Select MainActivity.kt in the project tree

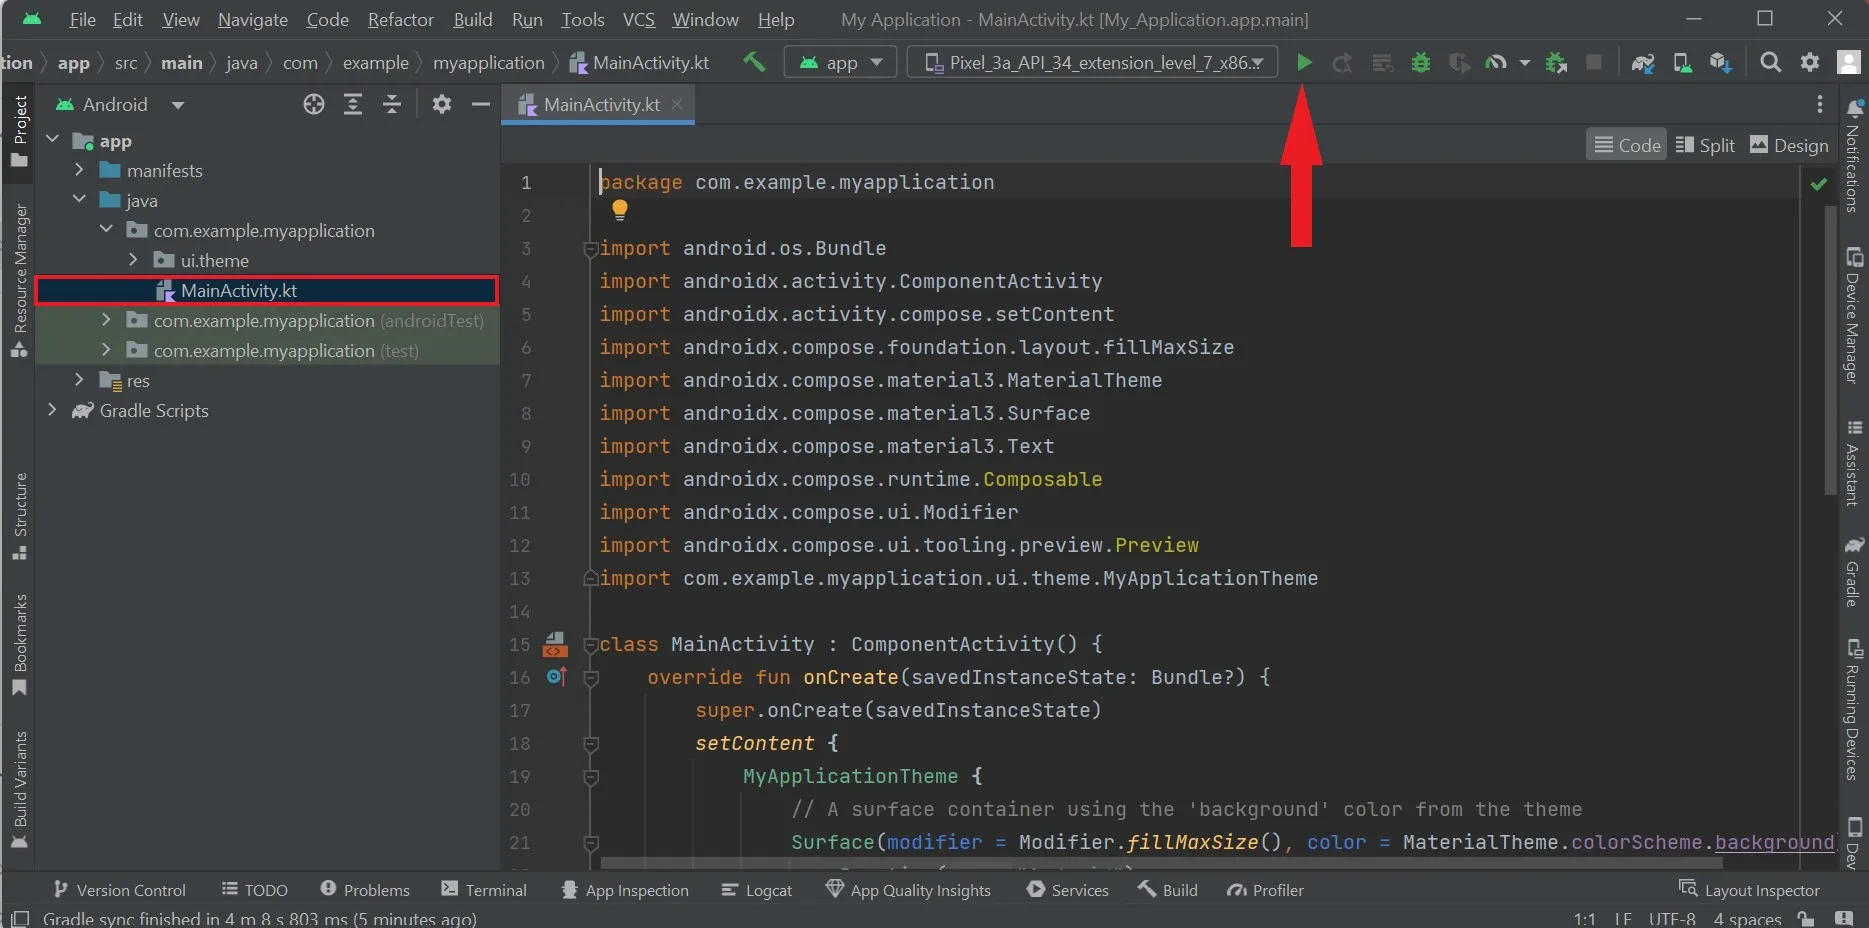coord(237,290)
